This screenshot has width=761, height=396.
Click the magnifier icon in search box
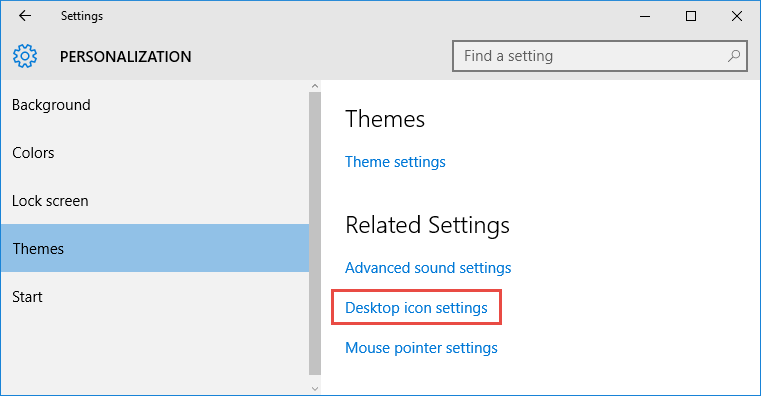click(734, 56)
